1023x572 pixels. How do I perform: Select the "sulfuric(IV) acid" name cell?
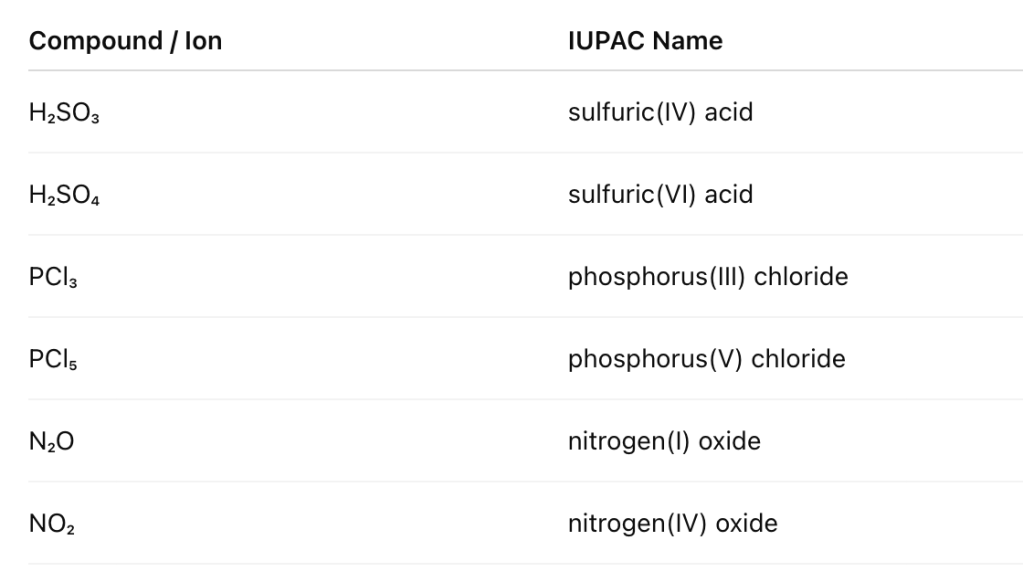660,112
